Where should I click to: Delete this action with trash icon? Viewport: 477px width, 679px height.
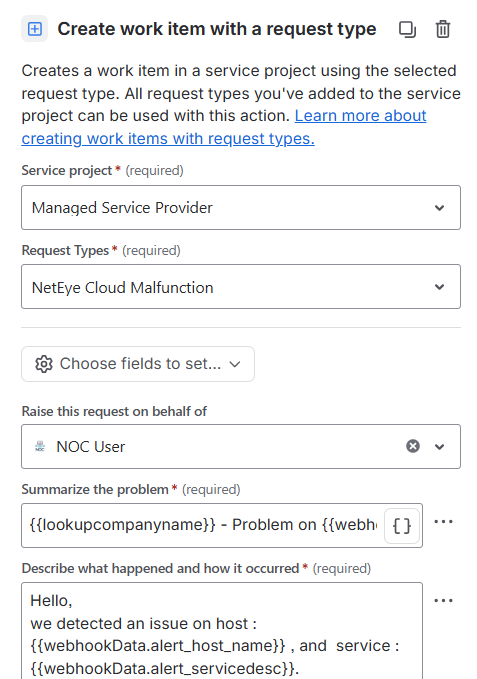[x=443, y=29]
